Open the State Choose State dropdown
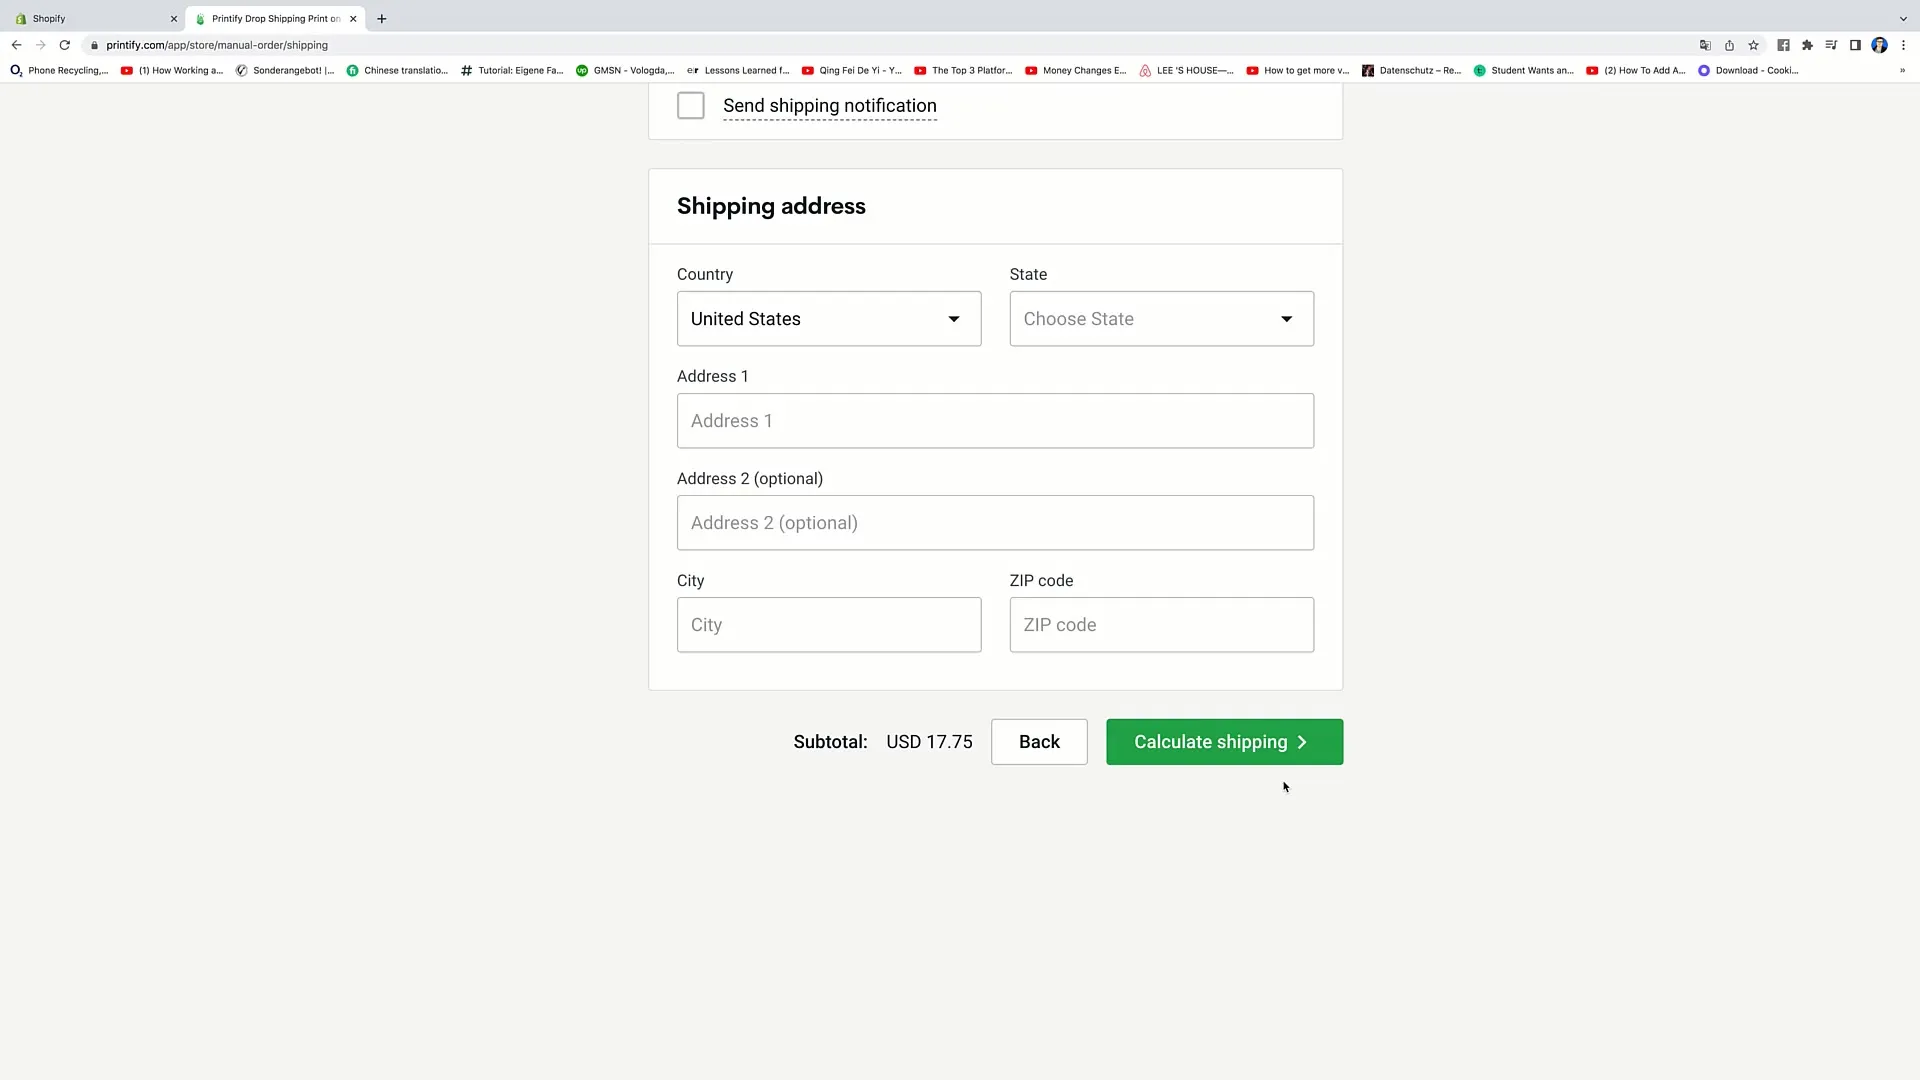Screen dimensions: 1920x1080 [x=1158, y=319]
